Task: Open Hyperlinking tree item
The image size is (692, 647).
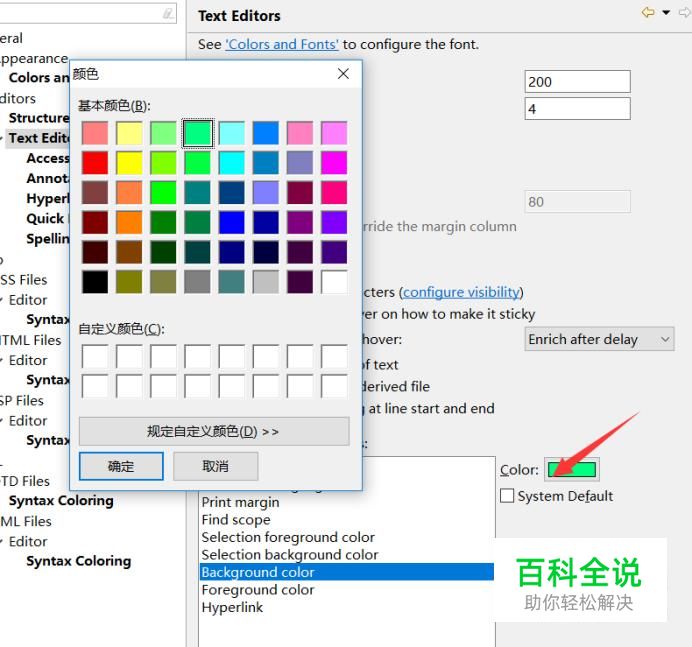Action: pyautogui.click(x=48, y=198)
